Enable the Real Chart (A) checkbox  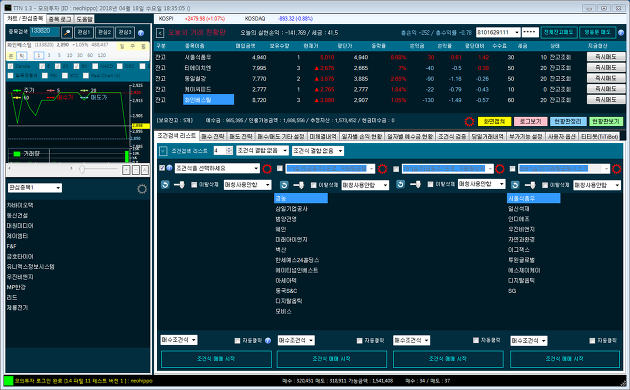[x=86, y=75]
